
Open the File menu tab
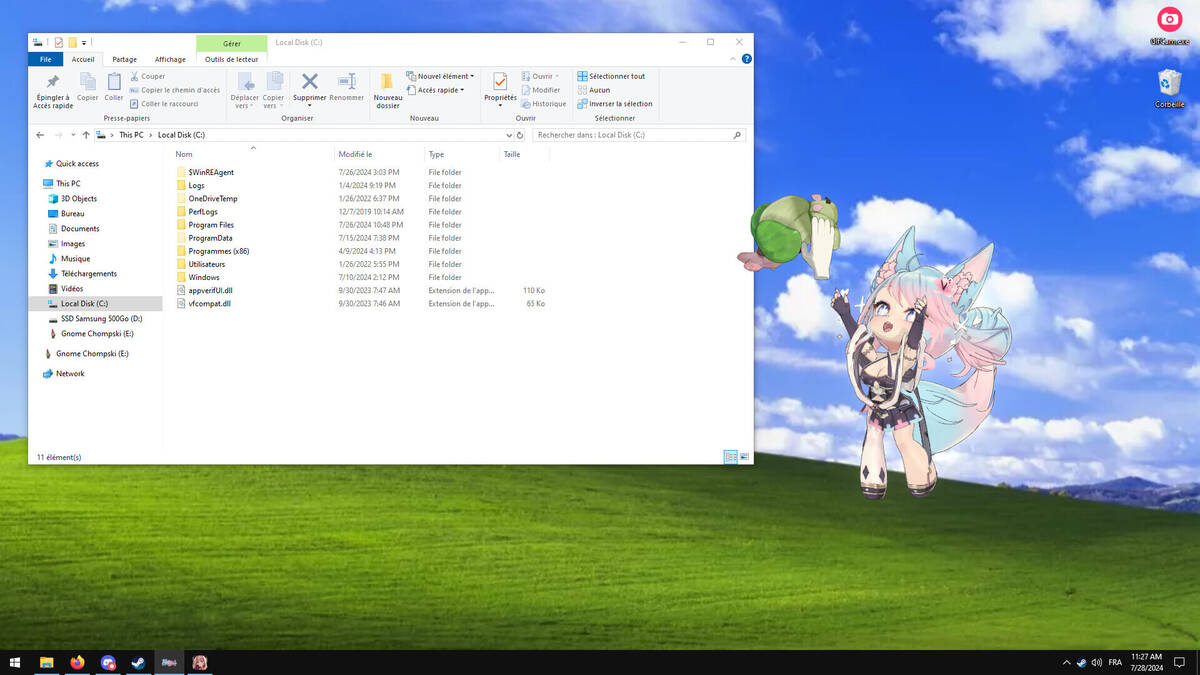46,59
